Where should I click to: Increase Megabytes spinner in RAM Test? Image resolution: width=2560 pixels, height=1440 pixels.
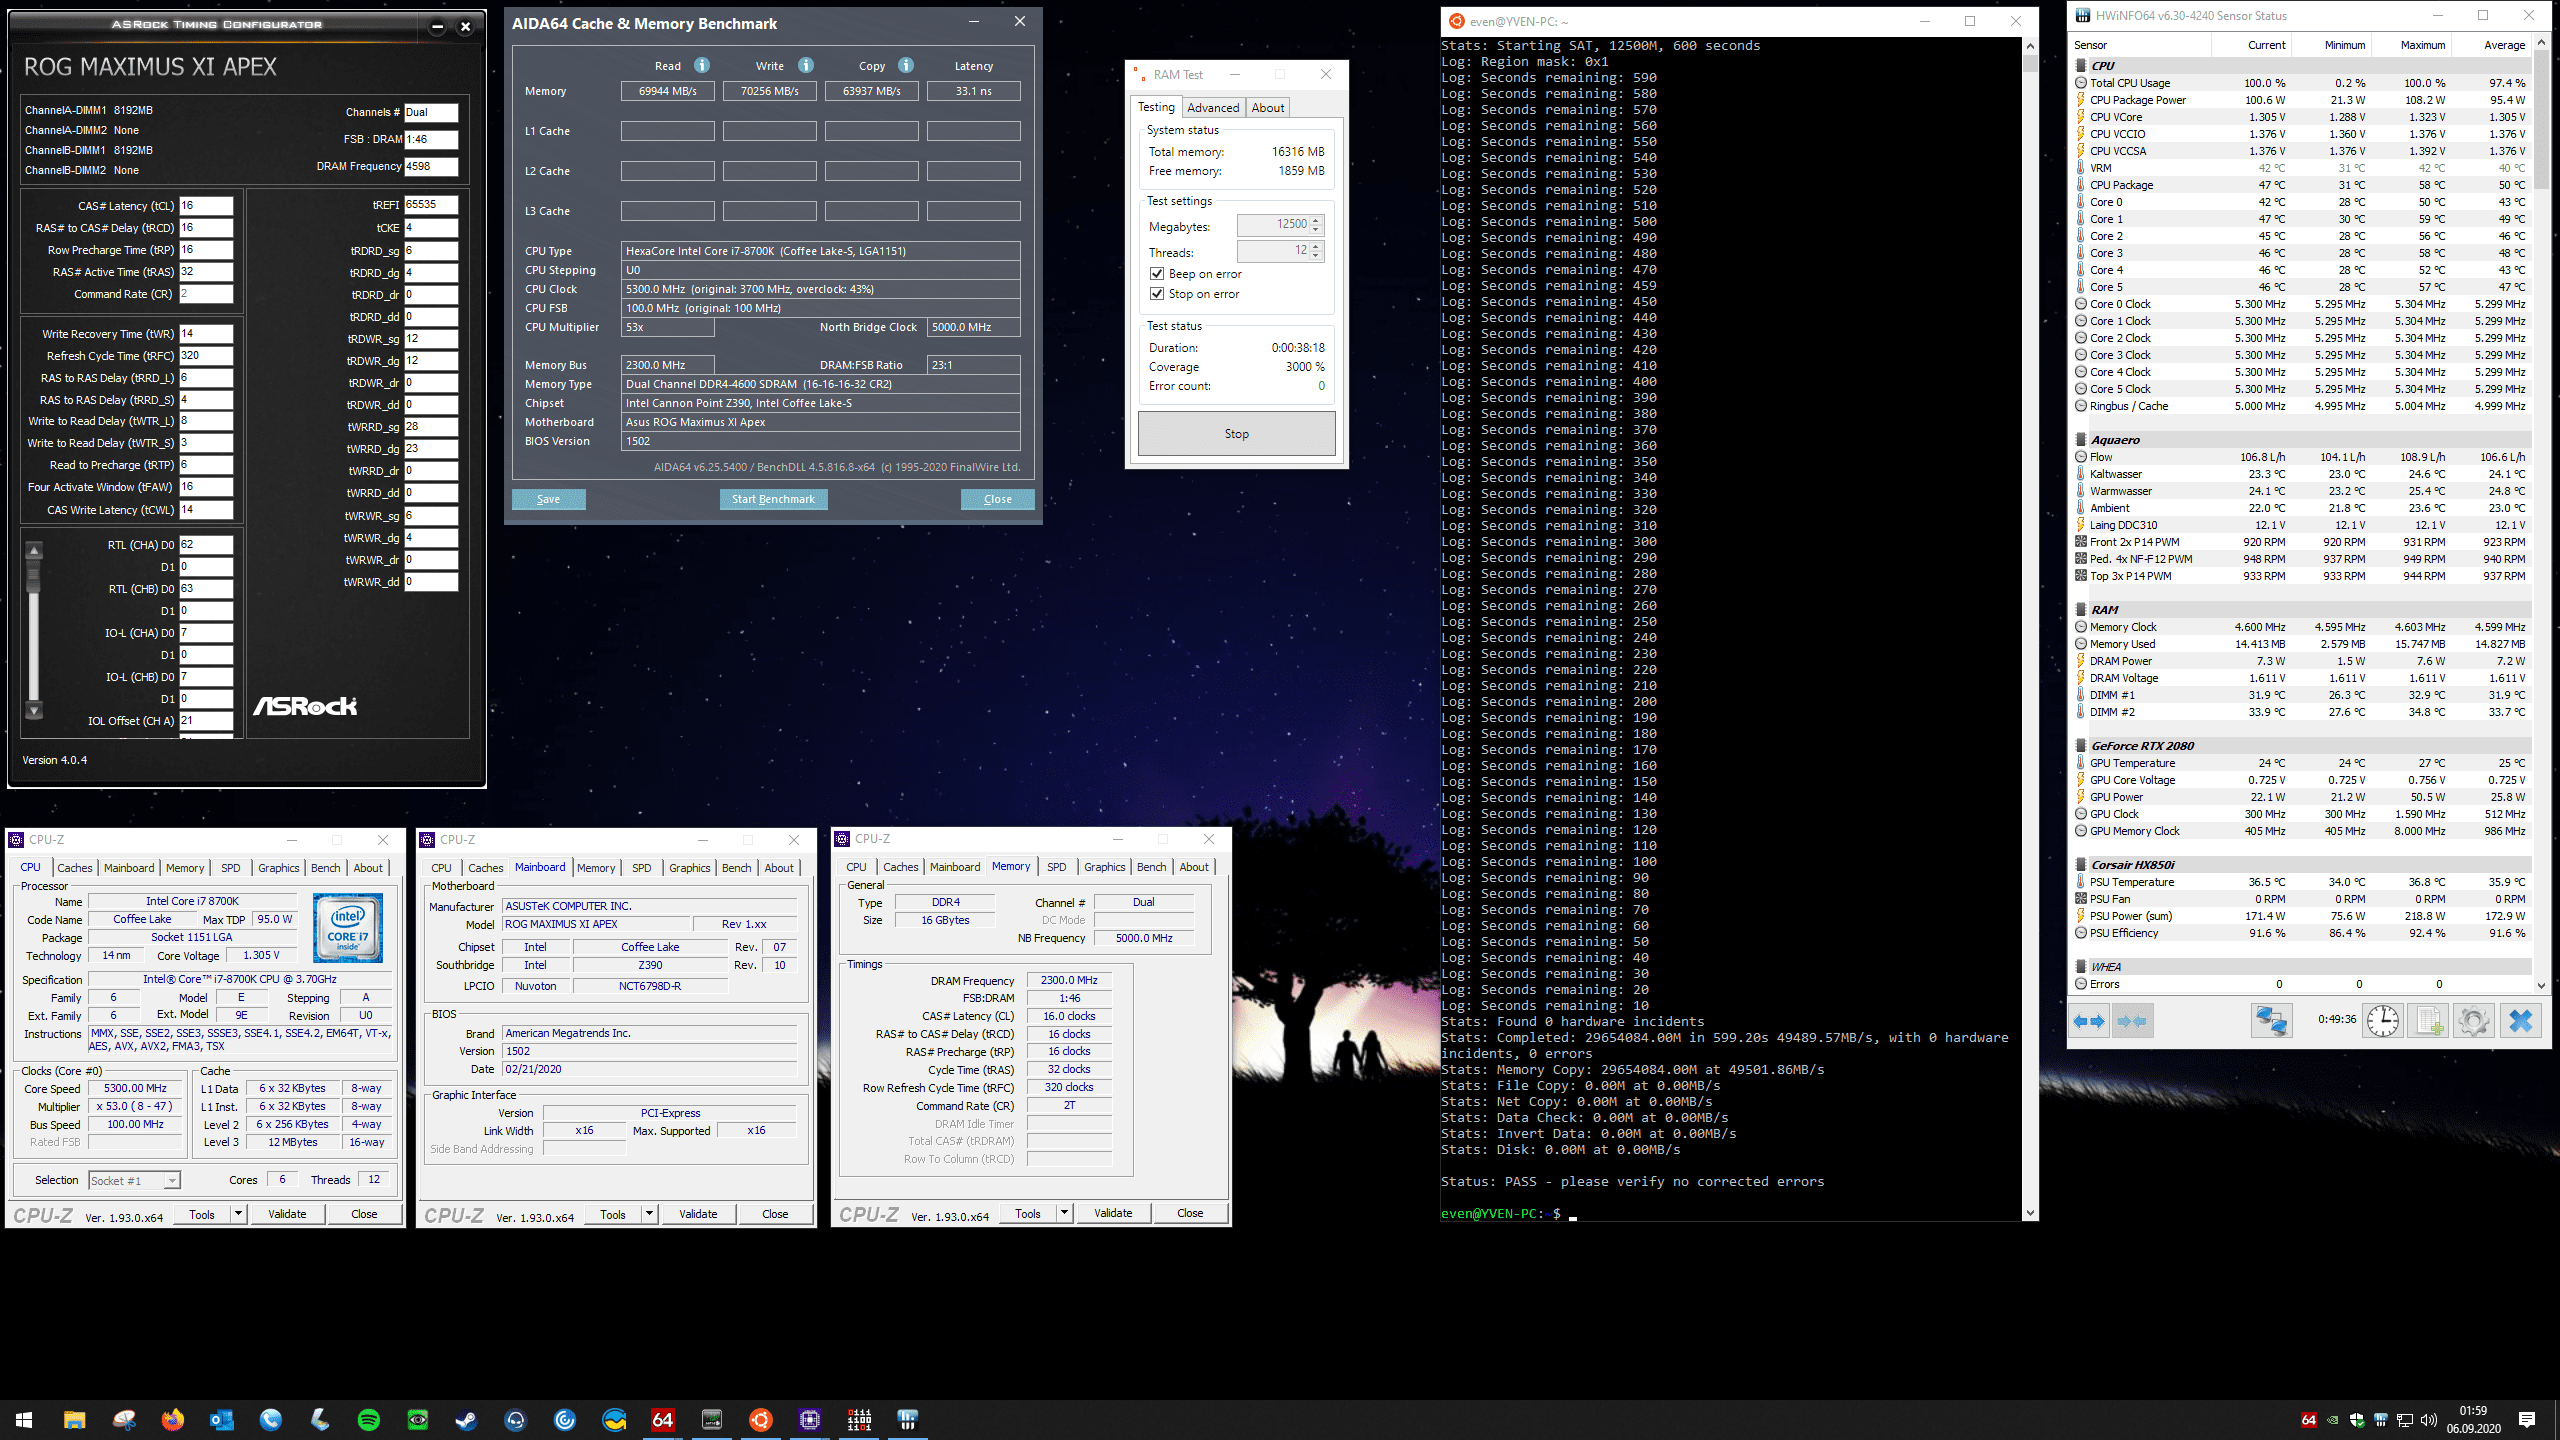pos(1316,220)
